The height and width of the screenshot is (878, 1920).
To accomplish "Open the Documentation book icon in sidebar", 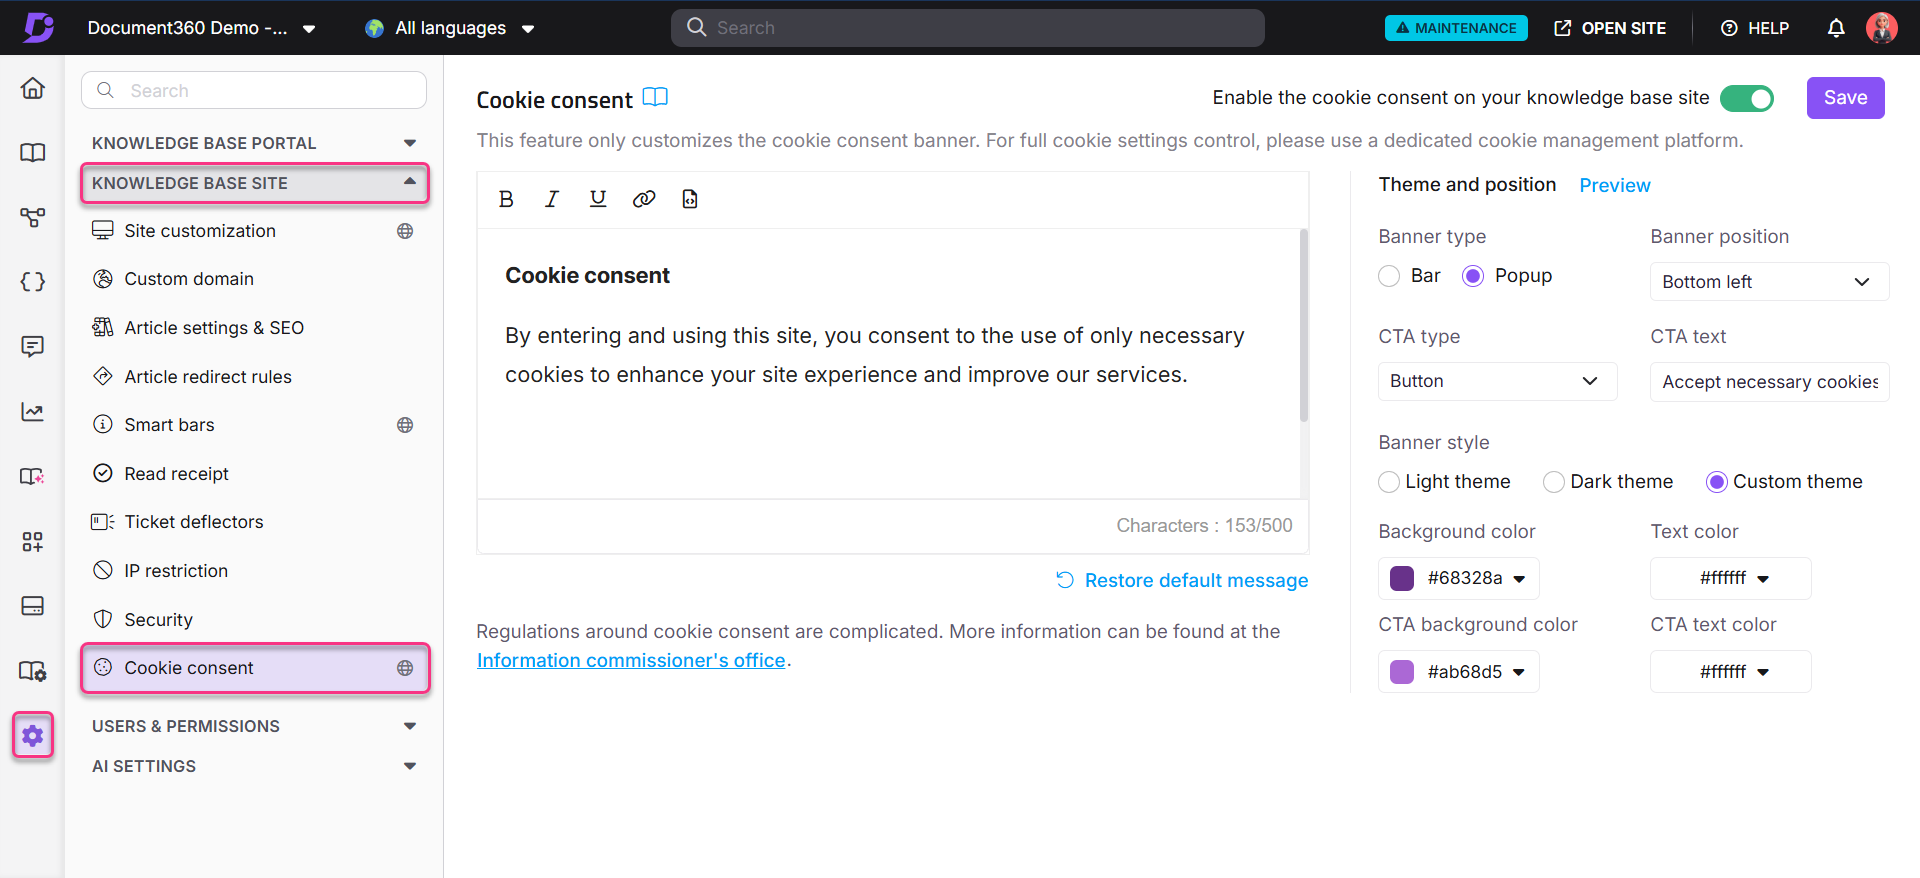I will 33,152.
